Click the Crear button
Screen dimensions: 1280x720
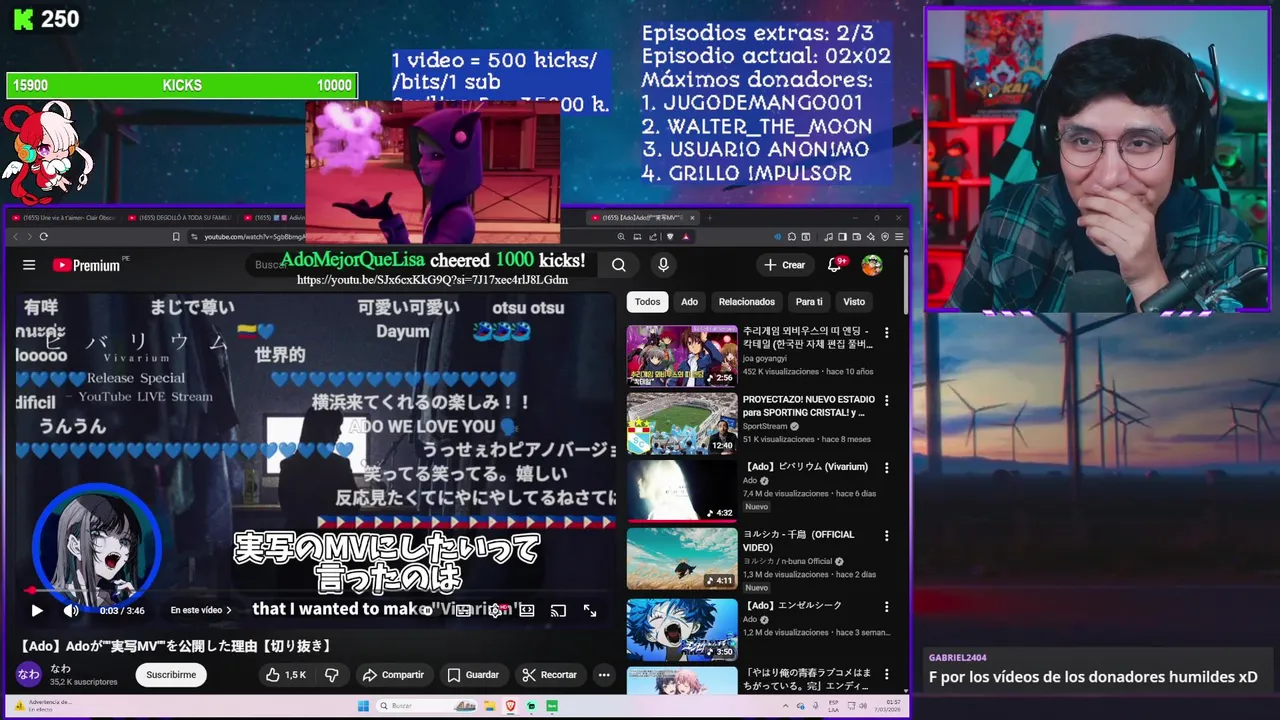coord(784,265)
